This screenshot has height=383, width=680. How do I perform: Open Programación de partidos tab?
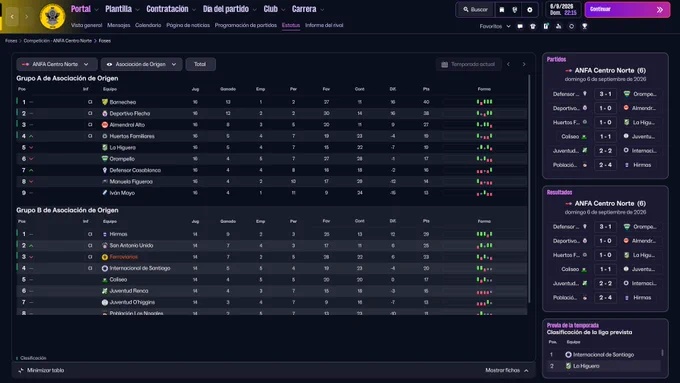[x=245, y=25]
